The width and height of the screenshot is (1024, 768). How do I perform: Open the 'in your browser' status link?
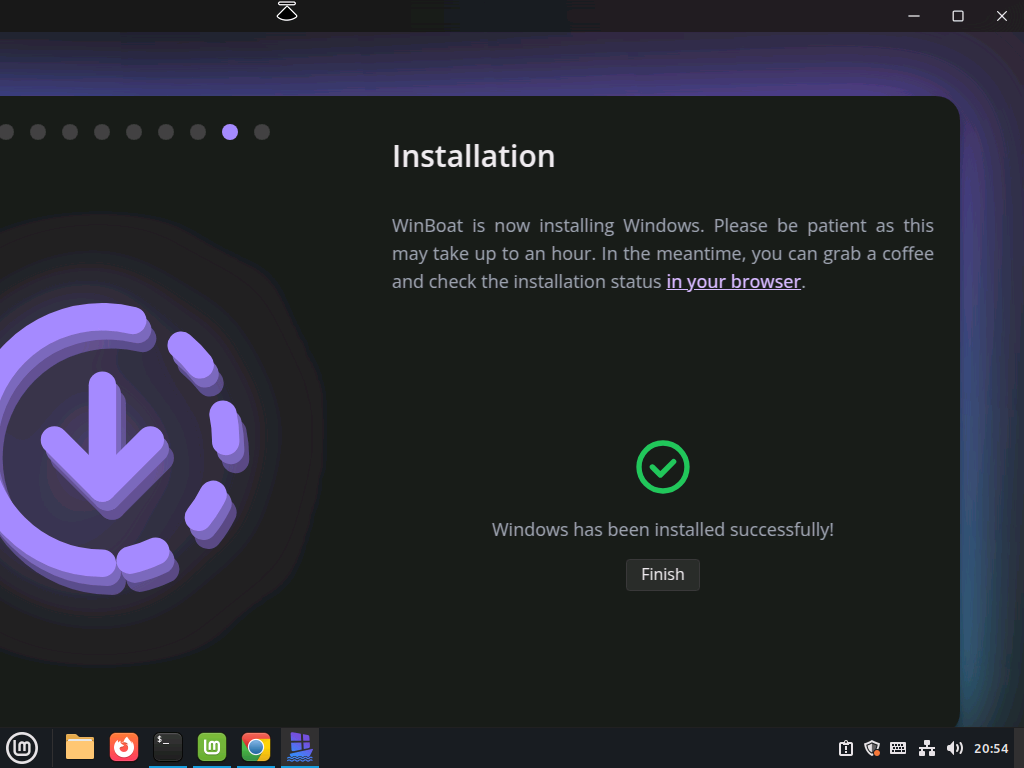pos(733,282)
